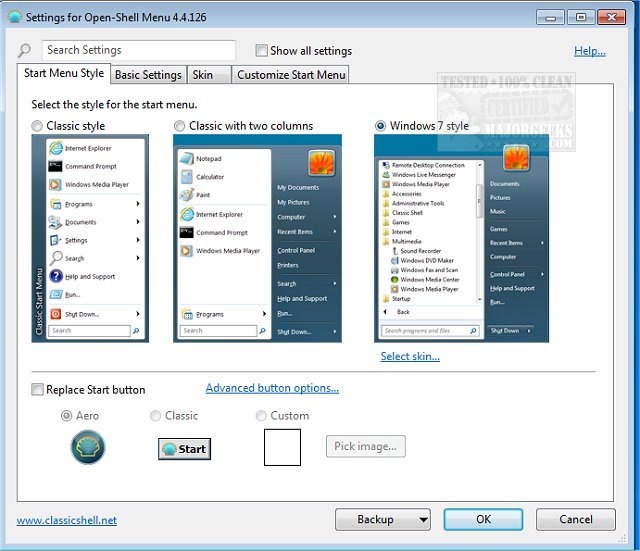Open Advanced button options link
This screenshot has width=640, height=551.
(x=272, y=388)
